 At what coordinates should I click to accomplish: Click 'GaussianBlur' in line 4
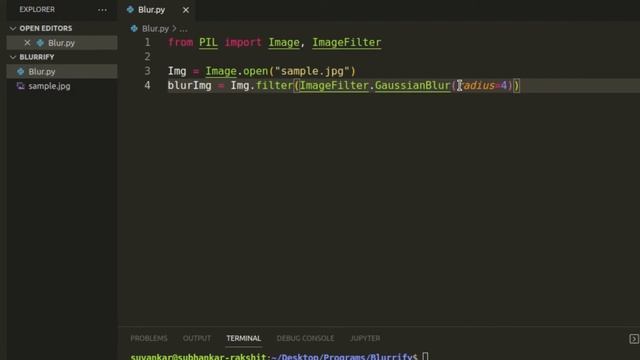(x=412, y=85)
